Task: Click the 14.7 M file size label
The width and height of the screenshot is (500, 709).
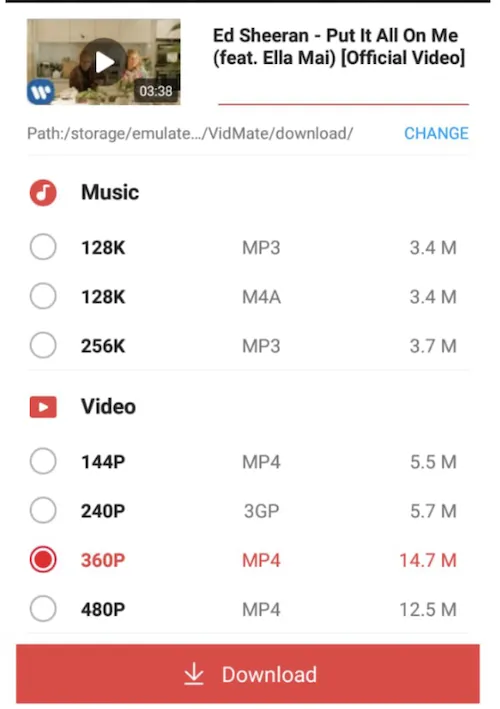Action: [428, 561]
